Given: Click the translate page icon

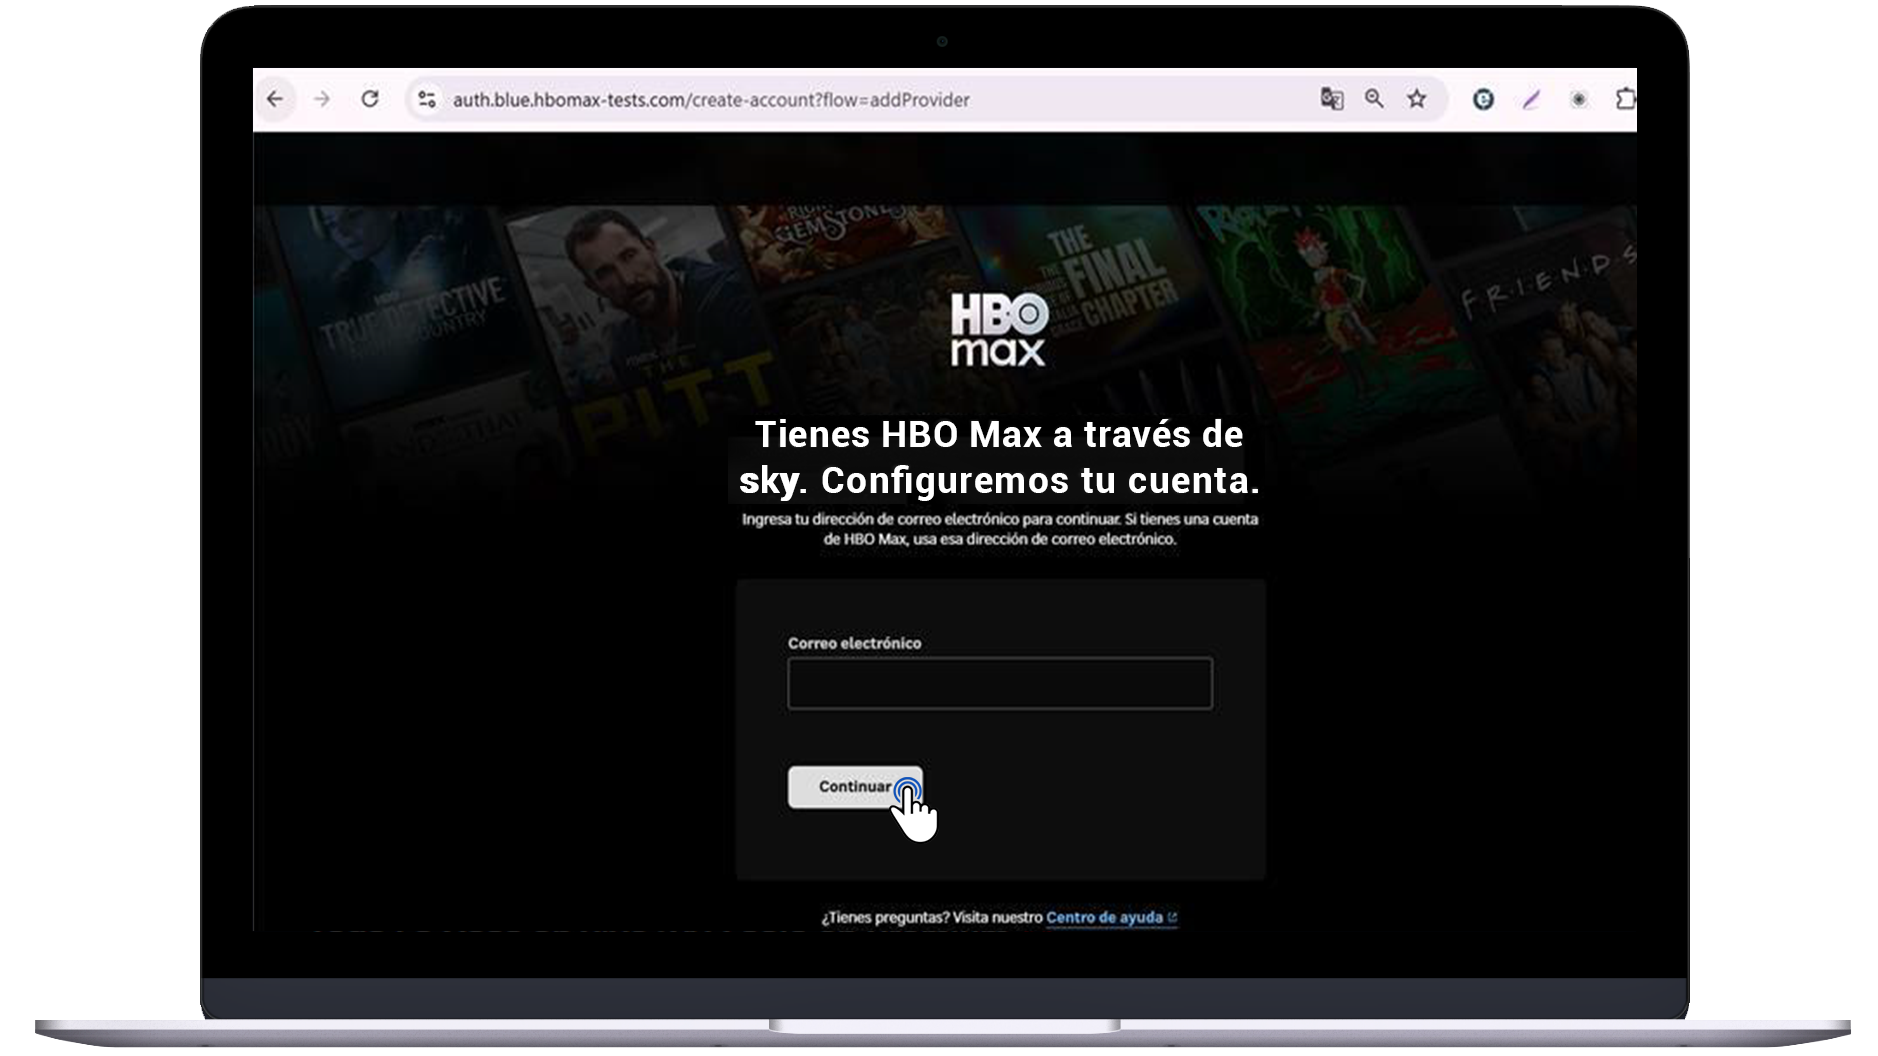Looking at the screenshot, I should click(x=1331, y=99).
